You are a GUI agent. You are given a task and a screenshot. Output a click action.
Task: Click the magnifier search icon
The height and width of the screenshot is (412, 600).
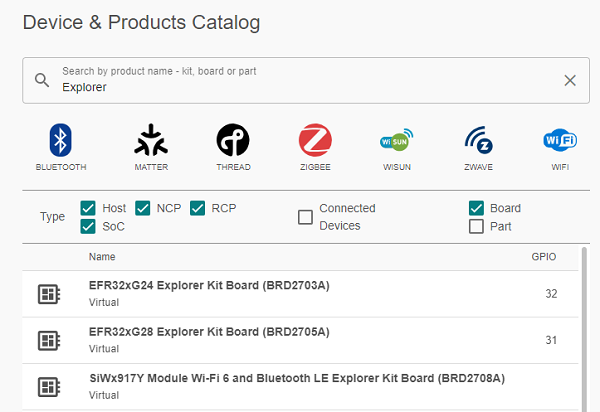tap(42, 80)
